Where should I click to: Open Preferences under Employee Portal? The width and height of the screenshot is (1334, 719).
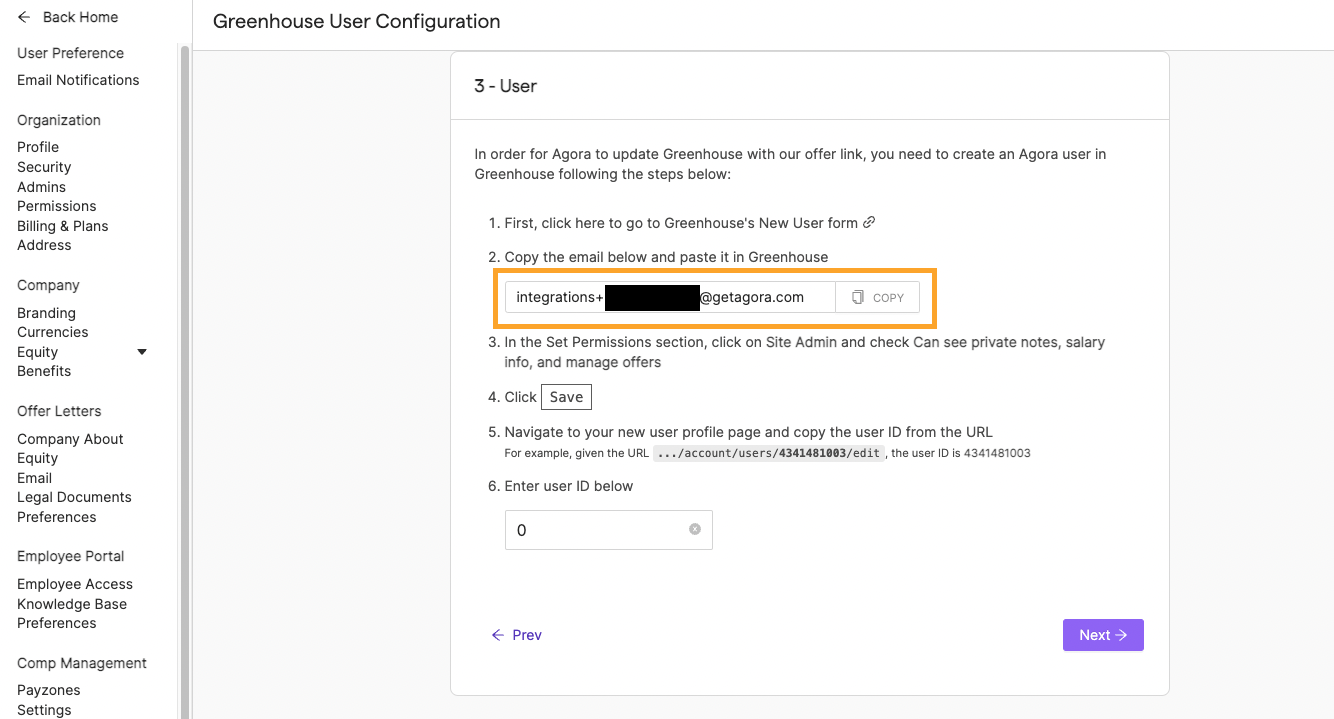coord(57,623)
